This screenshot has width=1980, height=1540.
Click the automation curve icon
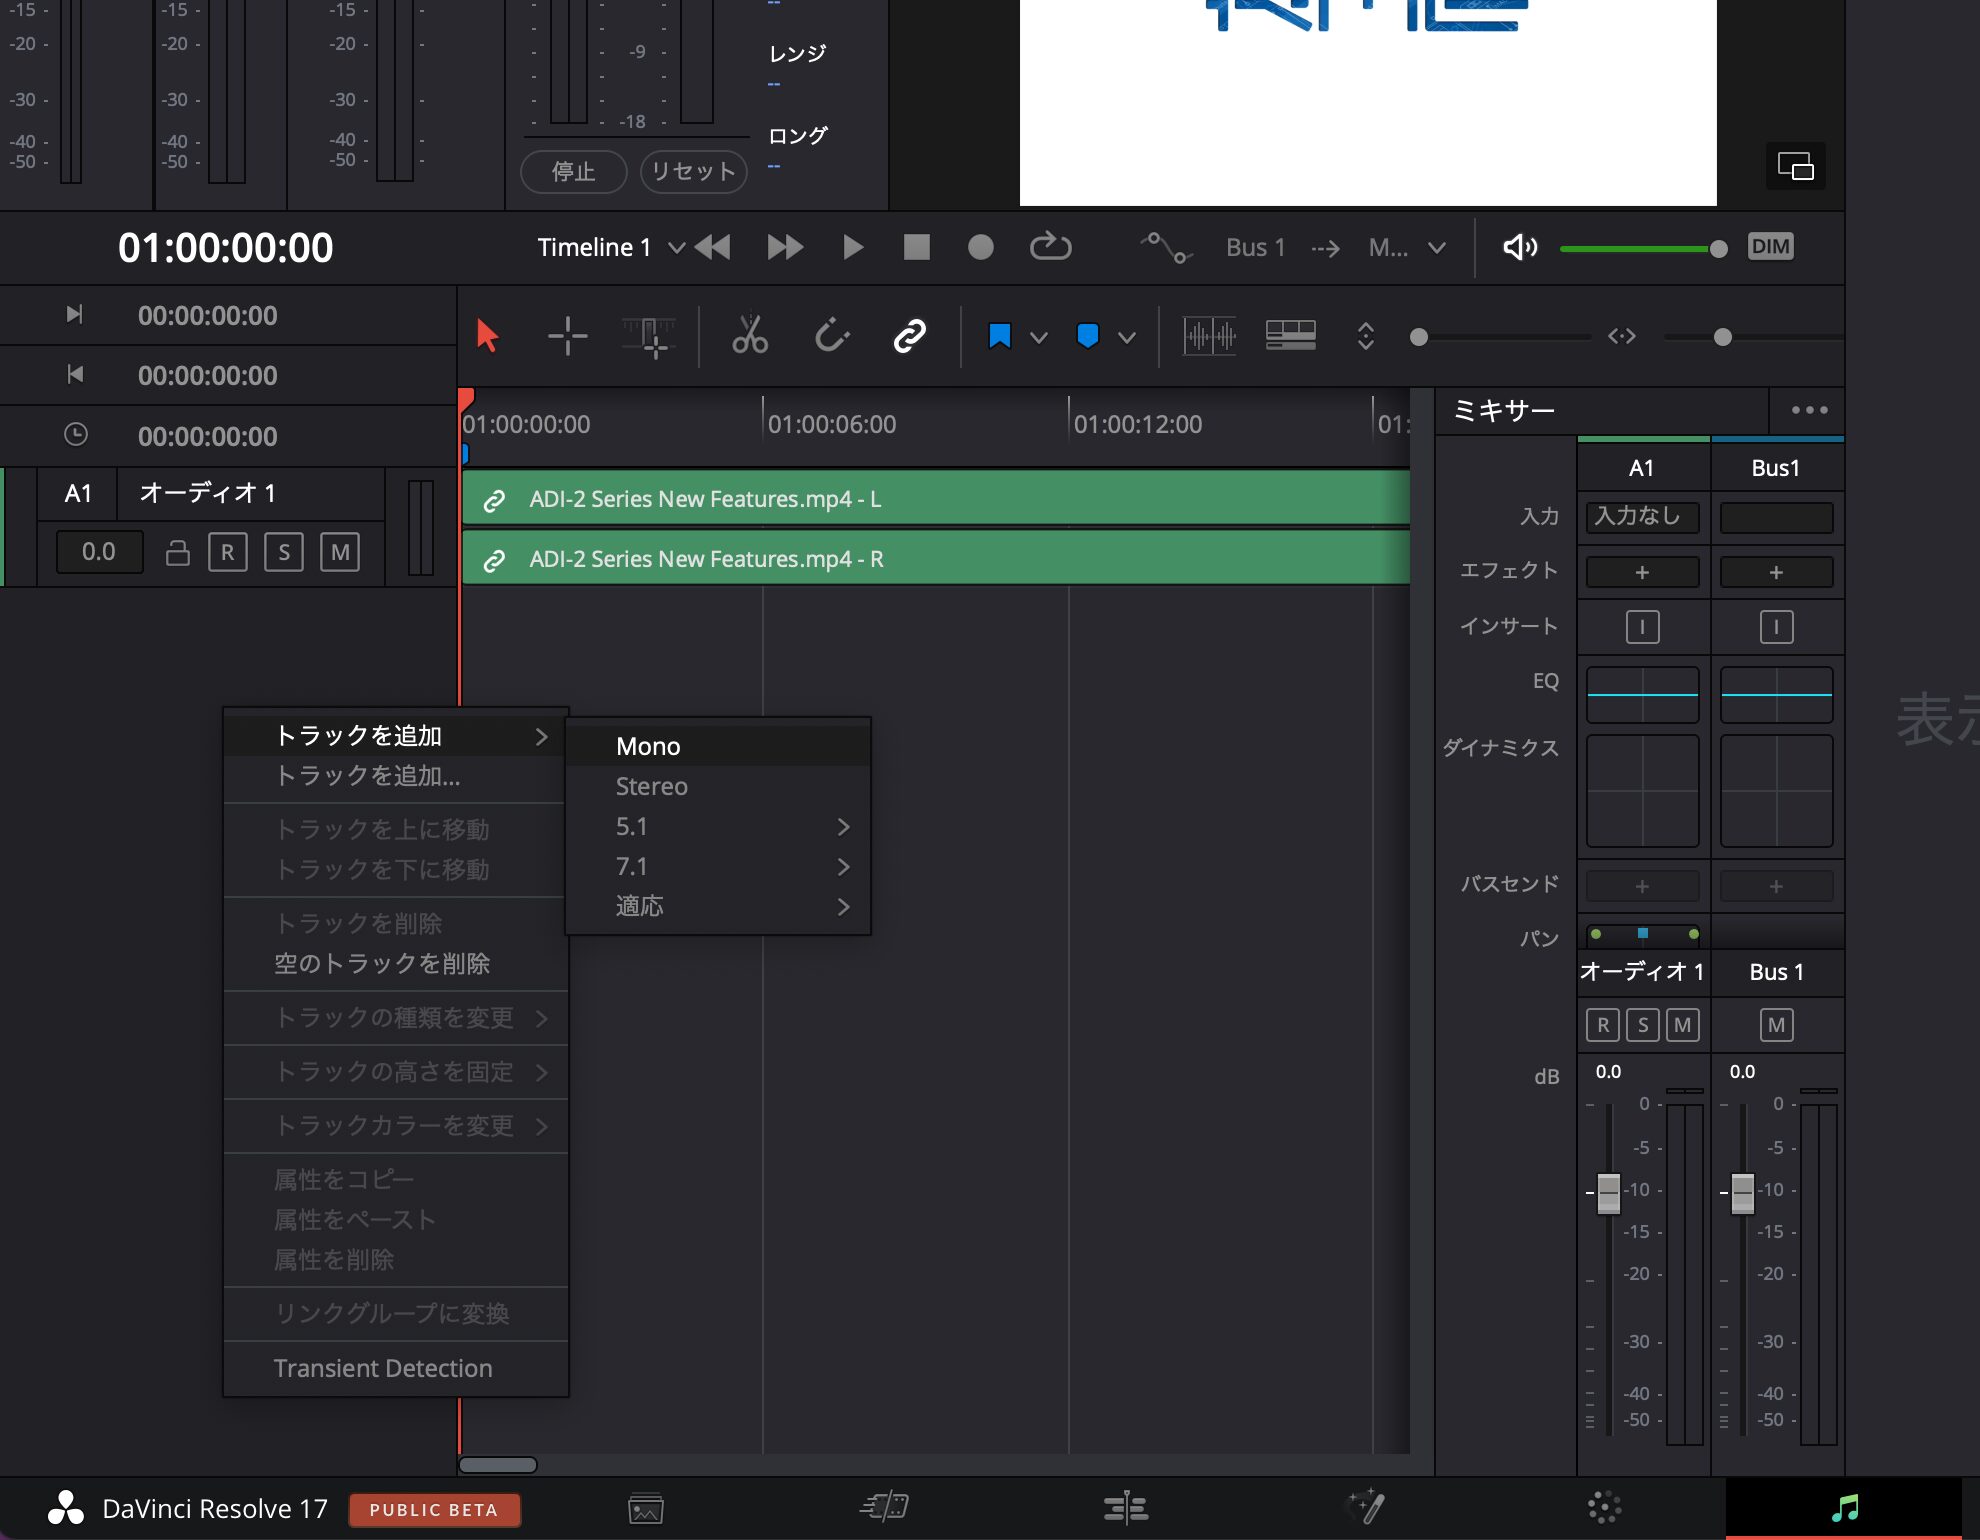pos(1166,247)
